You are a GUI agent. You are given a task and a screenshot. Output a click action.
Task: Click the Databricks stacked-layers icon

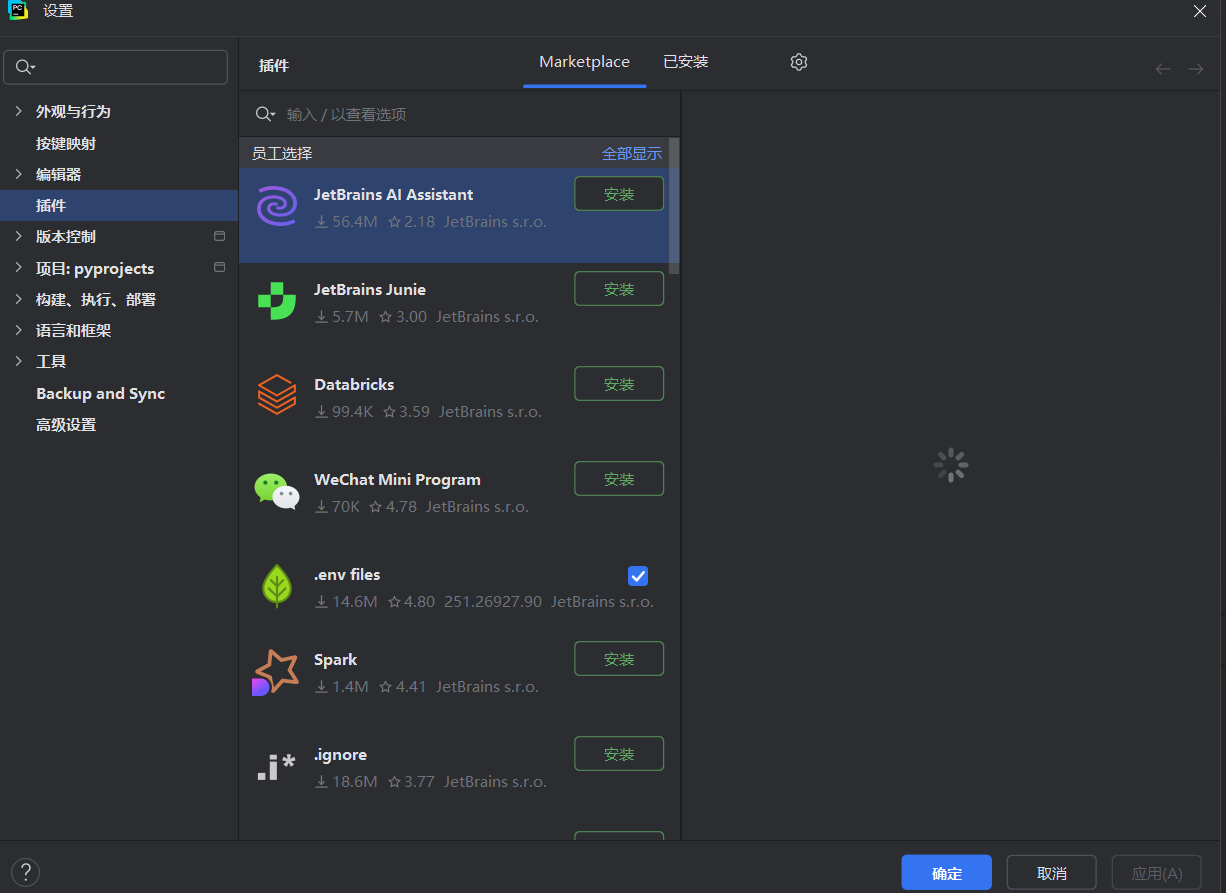coord(277,395)
